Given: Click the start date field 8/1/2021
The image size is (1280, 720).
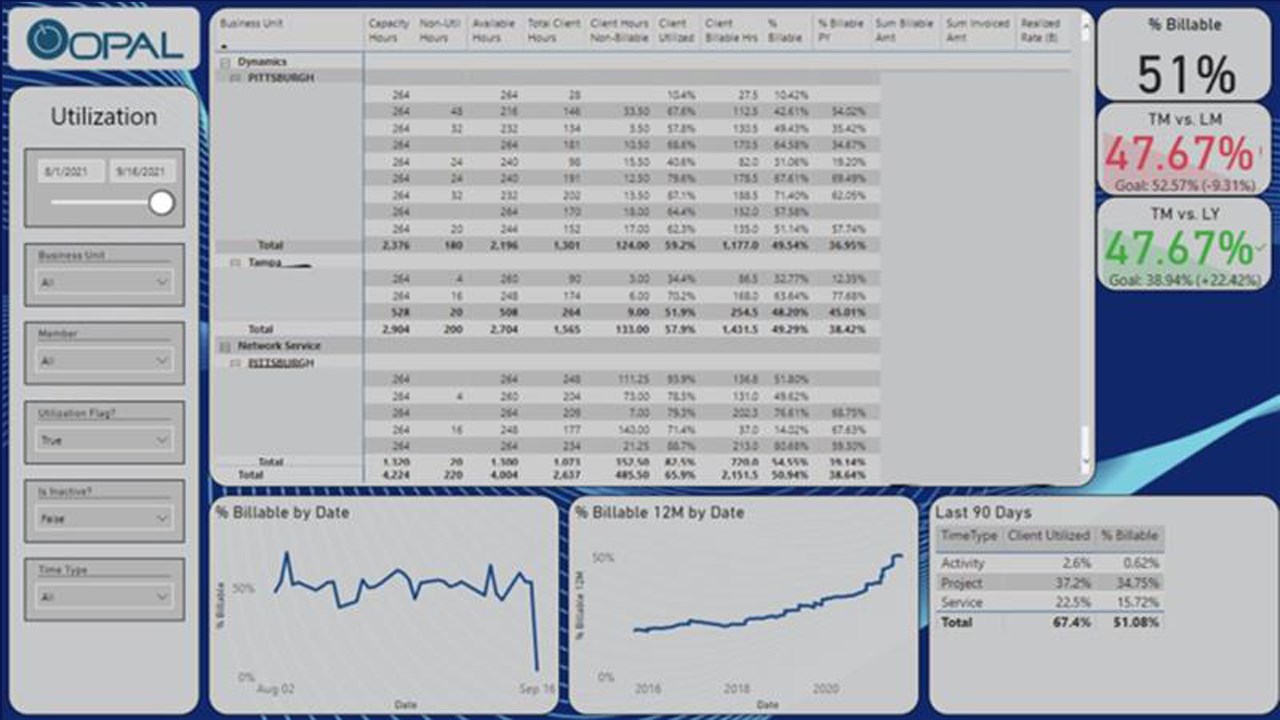Looking at the screenshot, I should [x=70, y=172].
